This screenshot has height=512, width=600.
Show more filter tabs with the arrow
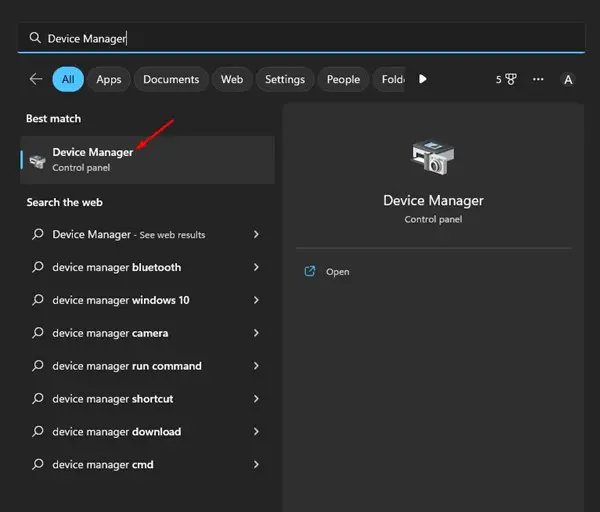click(x=422, y=79)
